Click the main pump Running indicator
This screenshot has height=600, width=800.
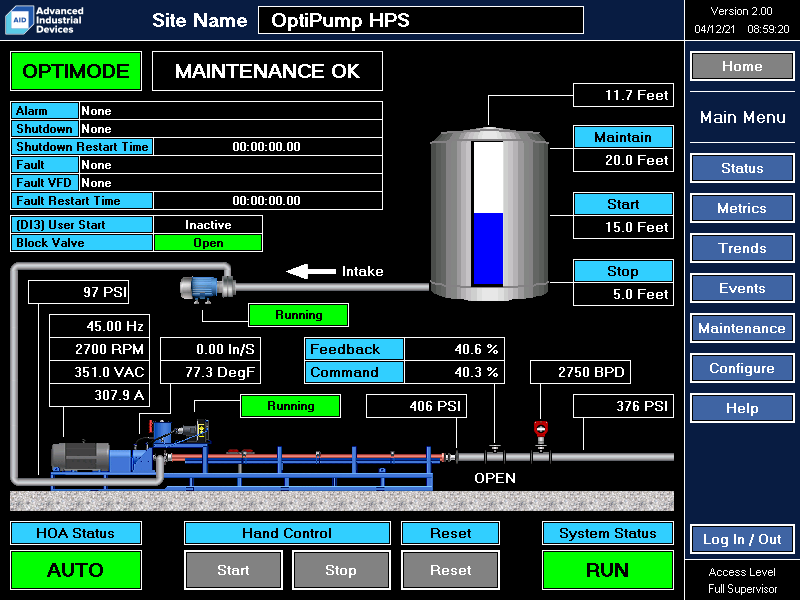(290, 406)
